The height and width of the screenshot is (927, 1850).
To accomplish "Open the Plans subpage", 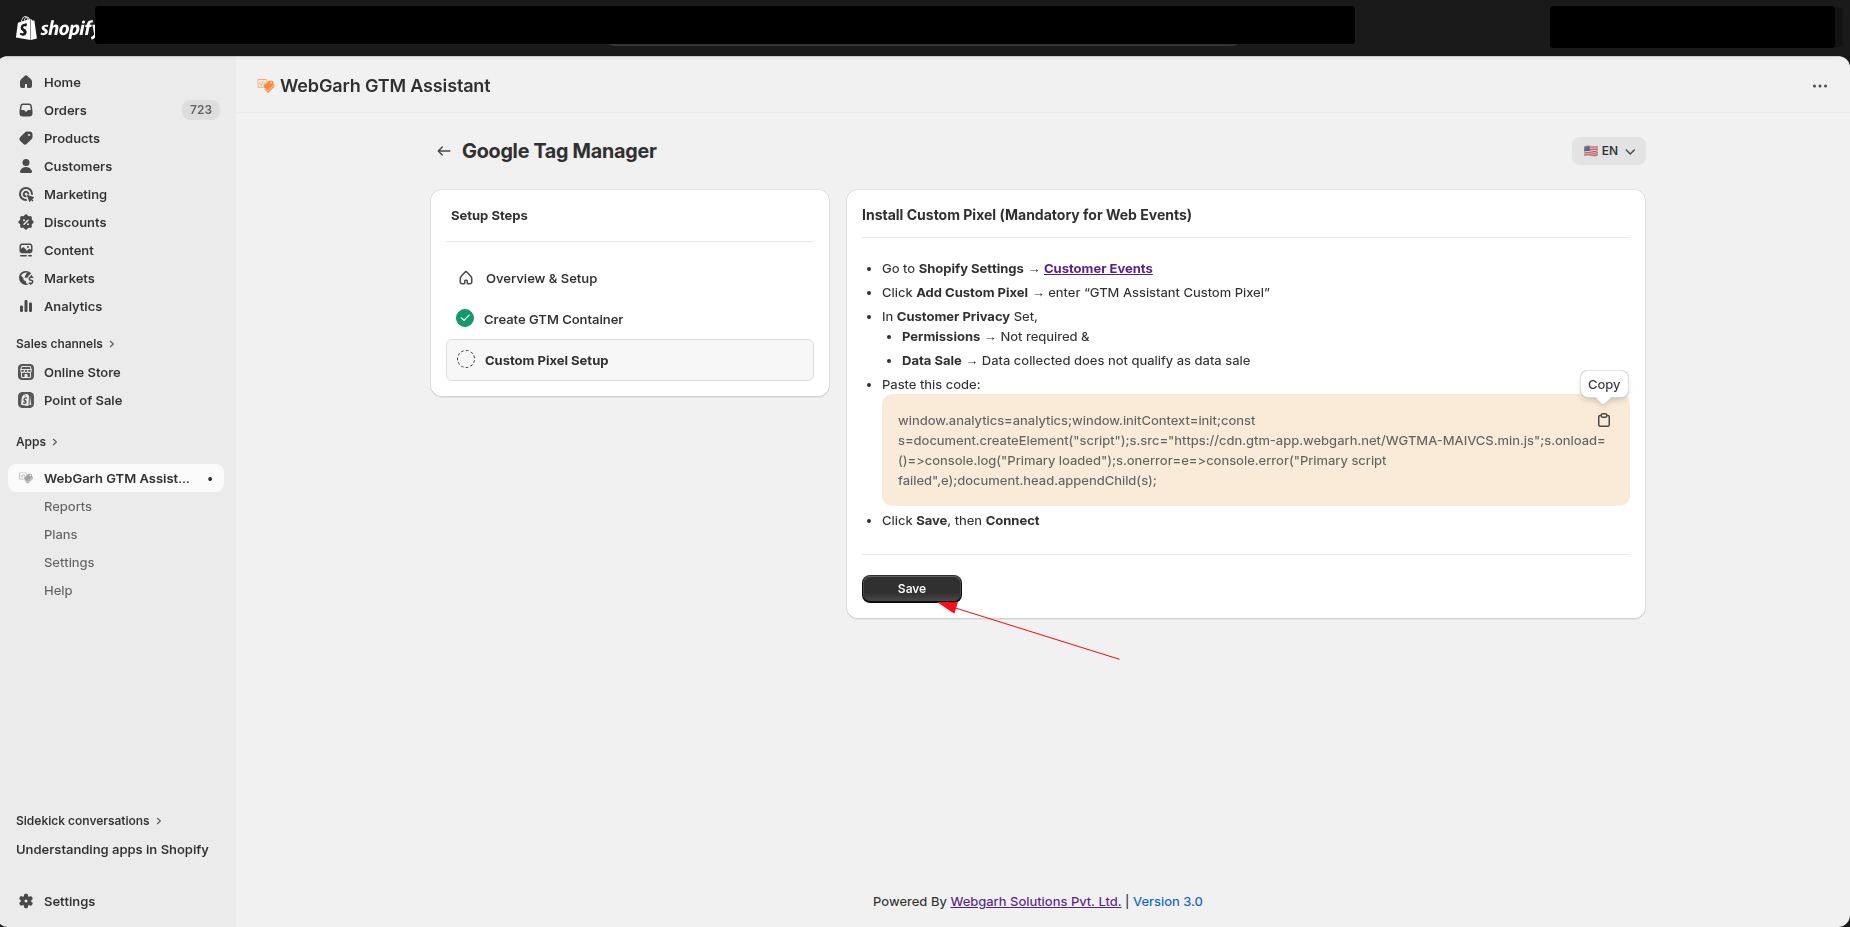I will click(60, 535).
